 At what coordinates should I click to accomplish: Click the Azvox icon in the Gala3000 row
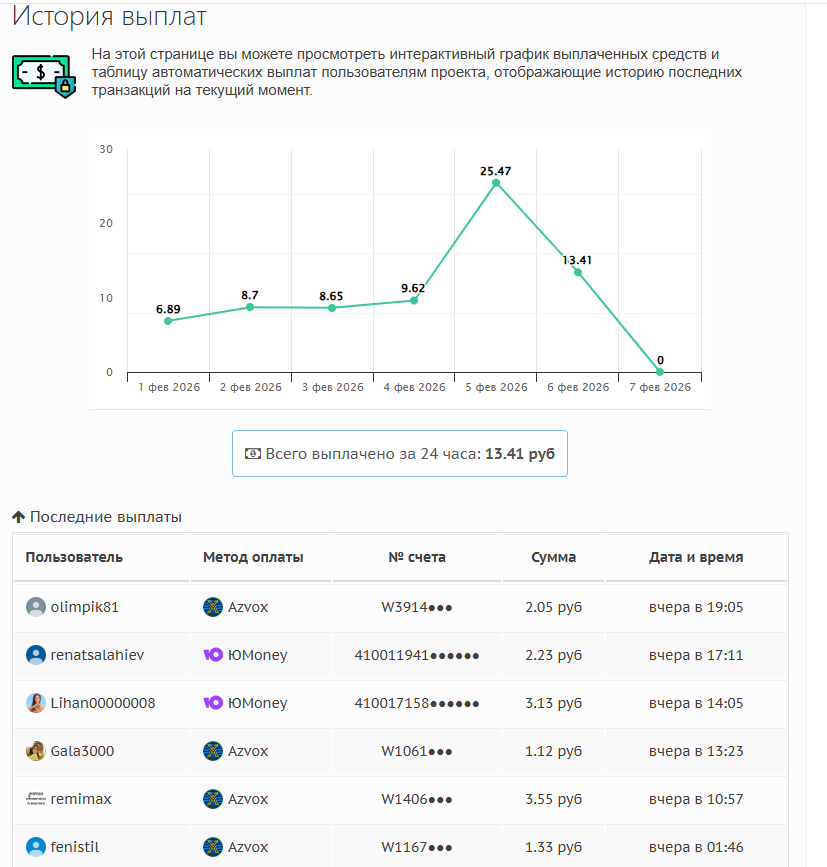[x=213, y=751]
